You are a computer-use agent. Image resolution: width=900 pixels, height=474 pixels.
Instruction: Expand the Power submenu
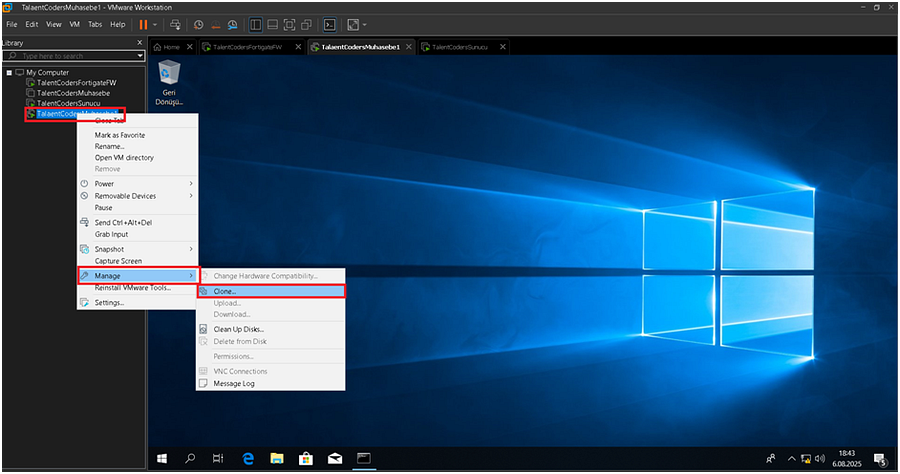coord(138,184)
